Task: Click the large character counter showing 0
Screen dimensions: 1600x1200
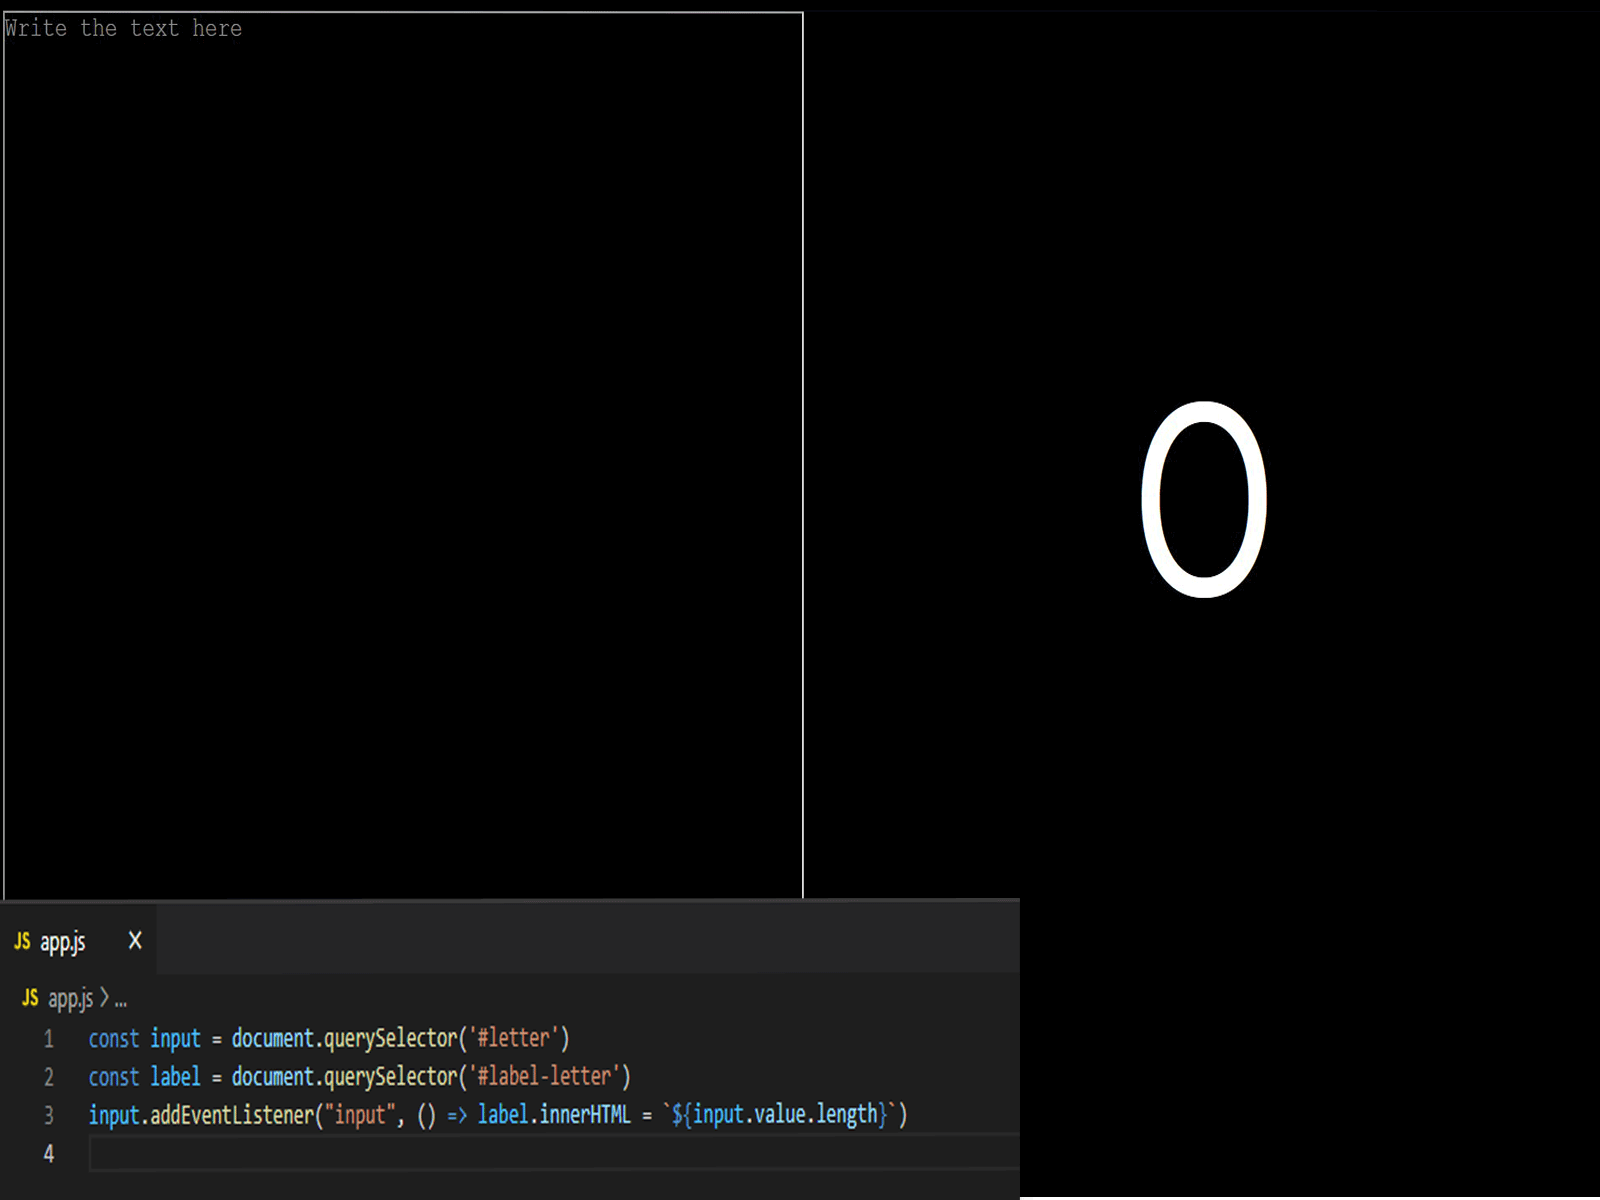Action: (1204, 499)
